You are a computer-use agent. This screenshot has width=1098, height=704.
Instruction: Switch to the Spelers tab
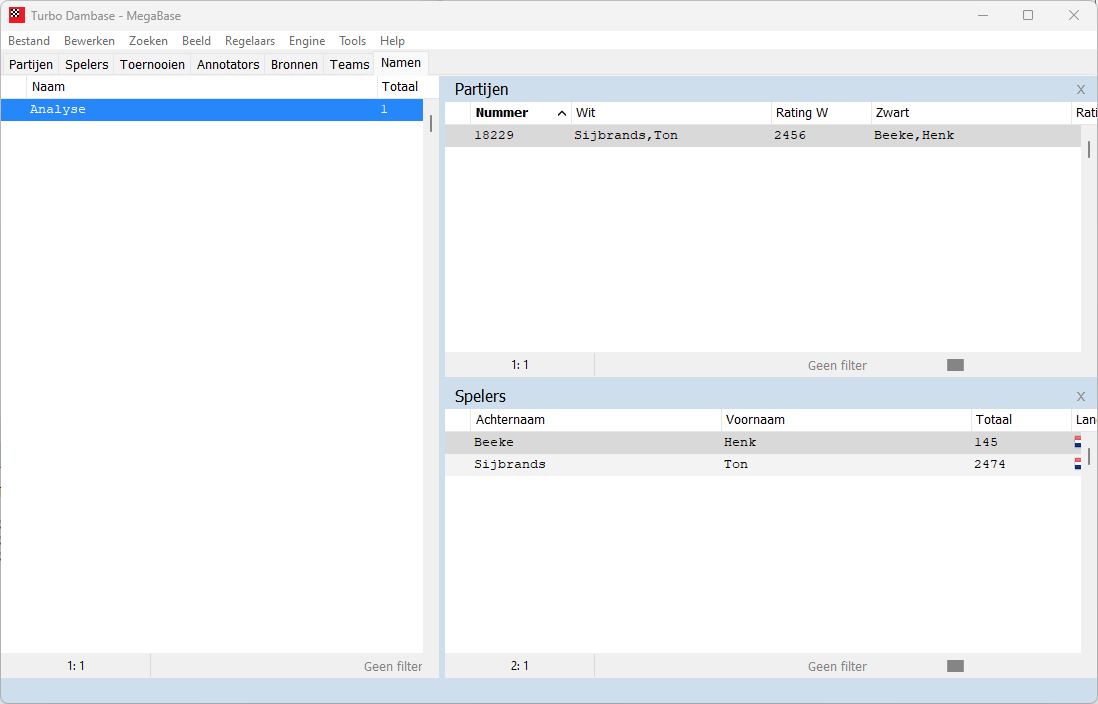tap(87, 64)
